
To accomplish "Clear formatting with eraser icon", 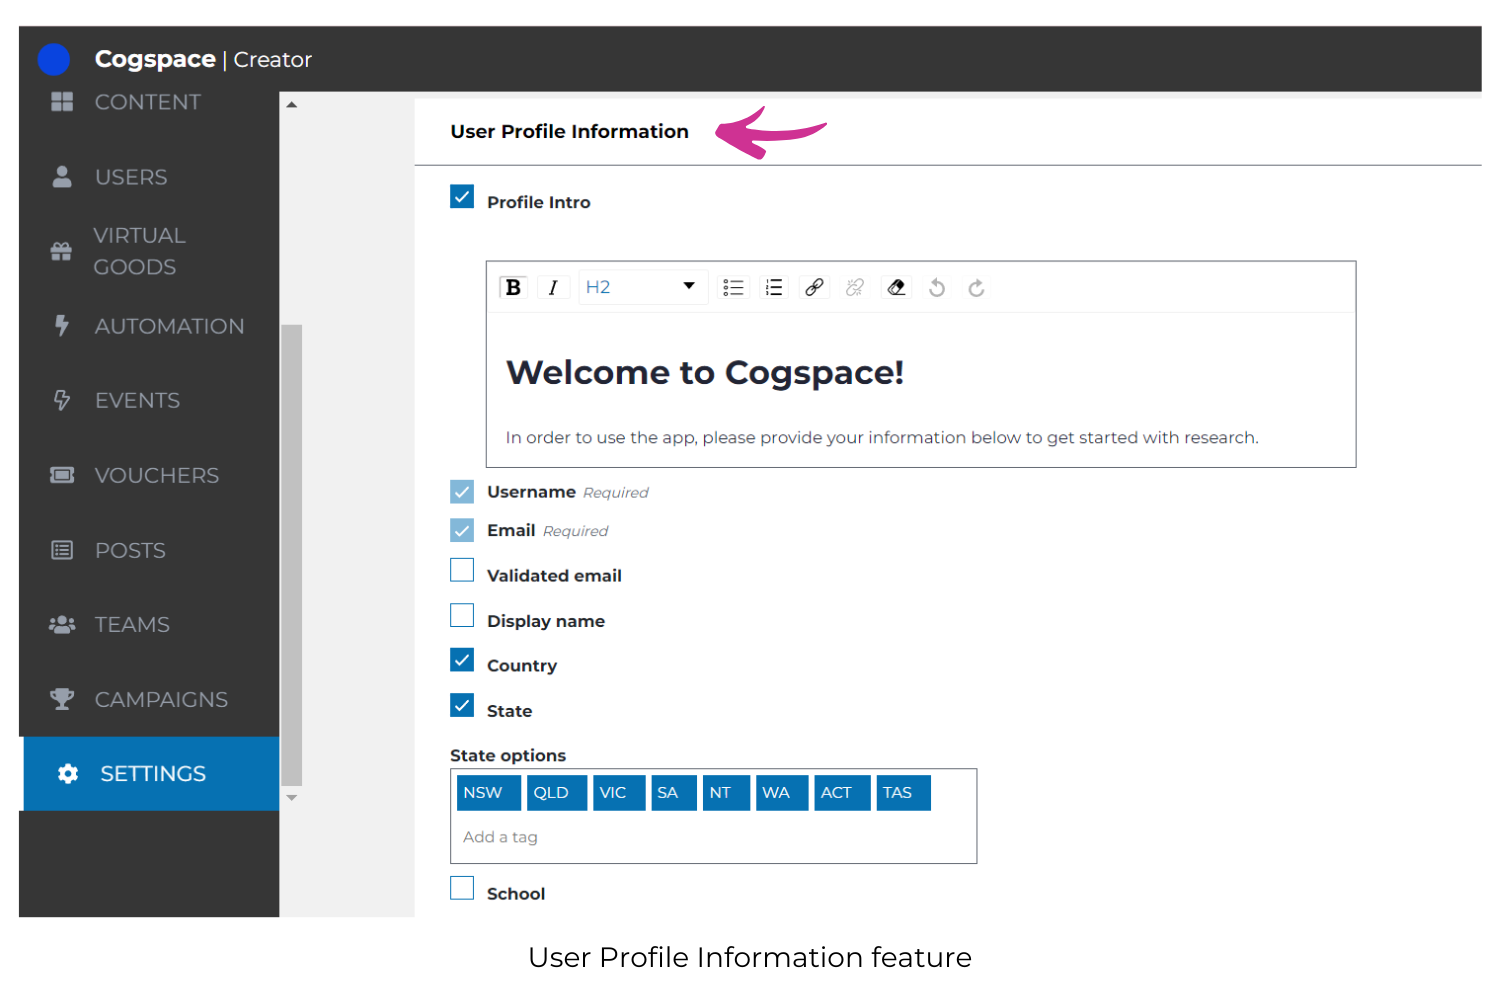I will (896, 288).
